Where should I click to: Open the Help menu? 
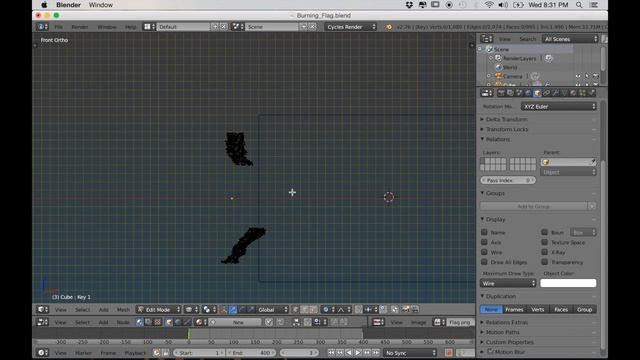click(x=131, y=27)
